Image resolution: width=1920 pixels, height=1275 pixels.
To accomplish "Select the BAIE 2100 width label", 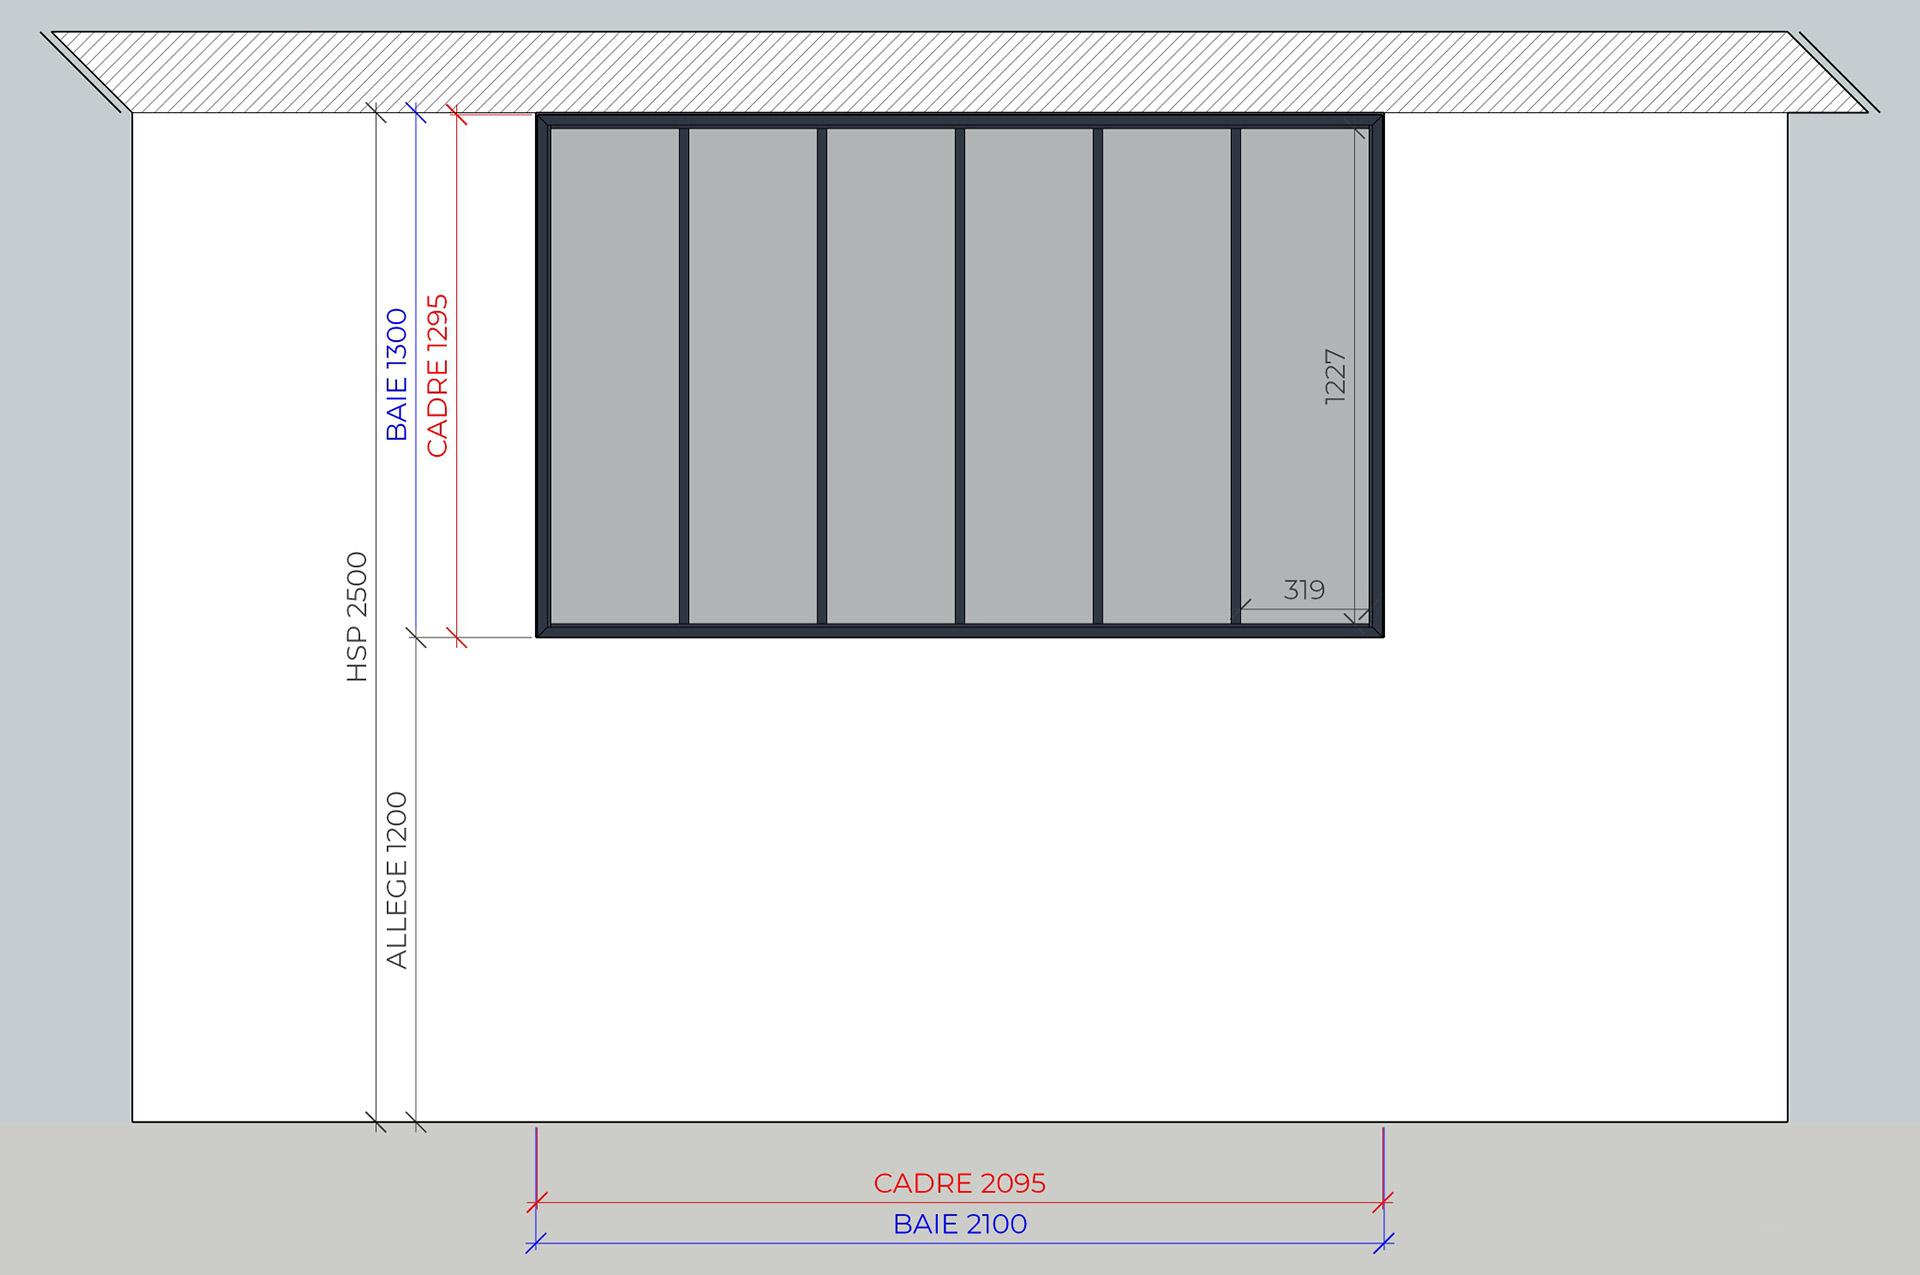I will coord(960,1224).
